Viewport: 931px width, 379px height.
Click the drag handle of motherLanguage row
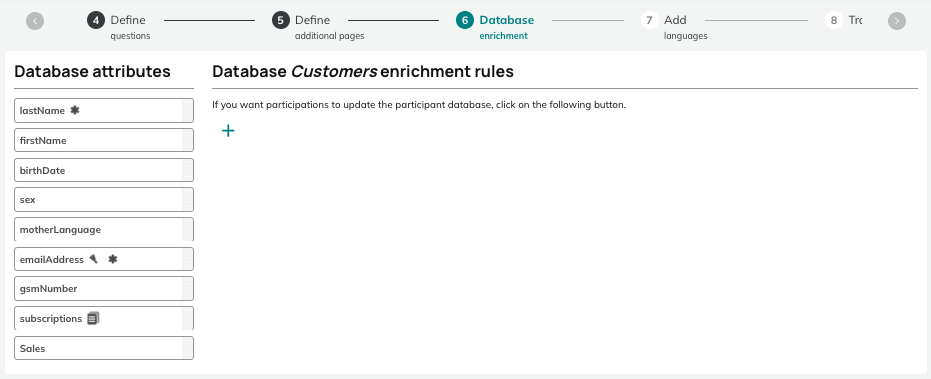187,229
